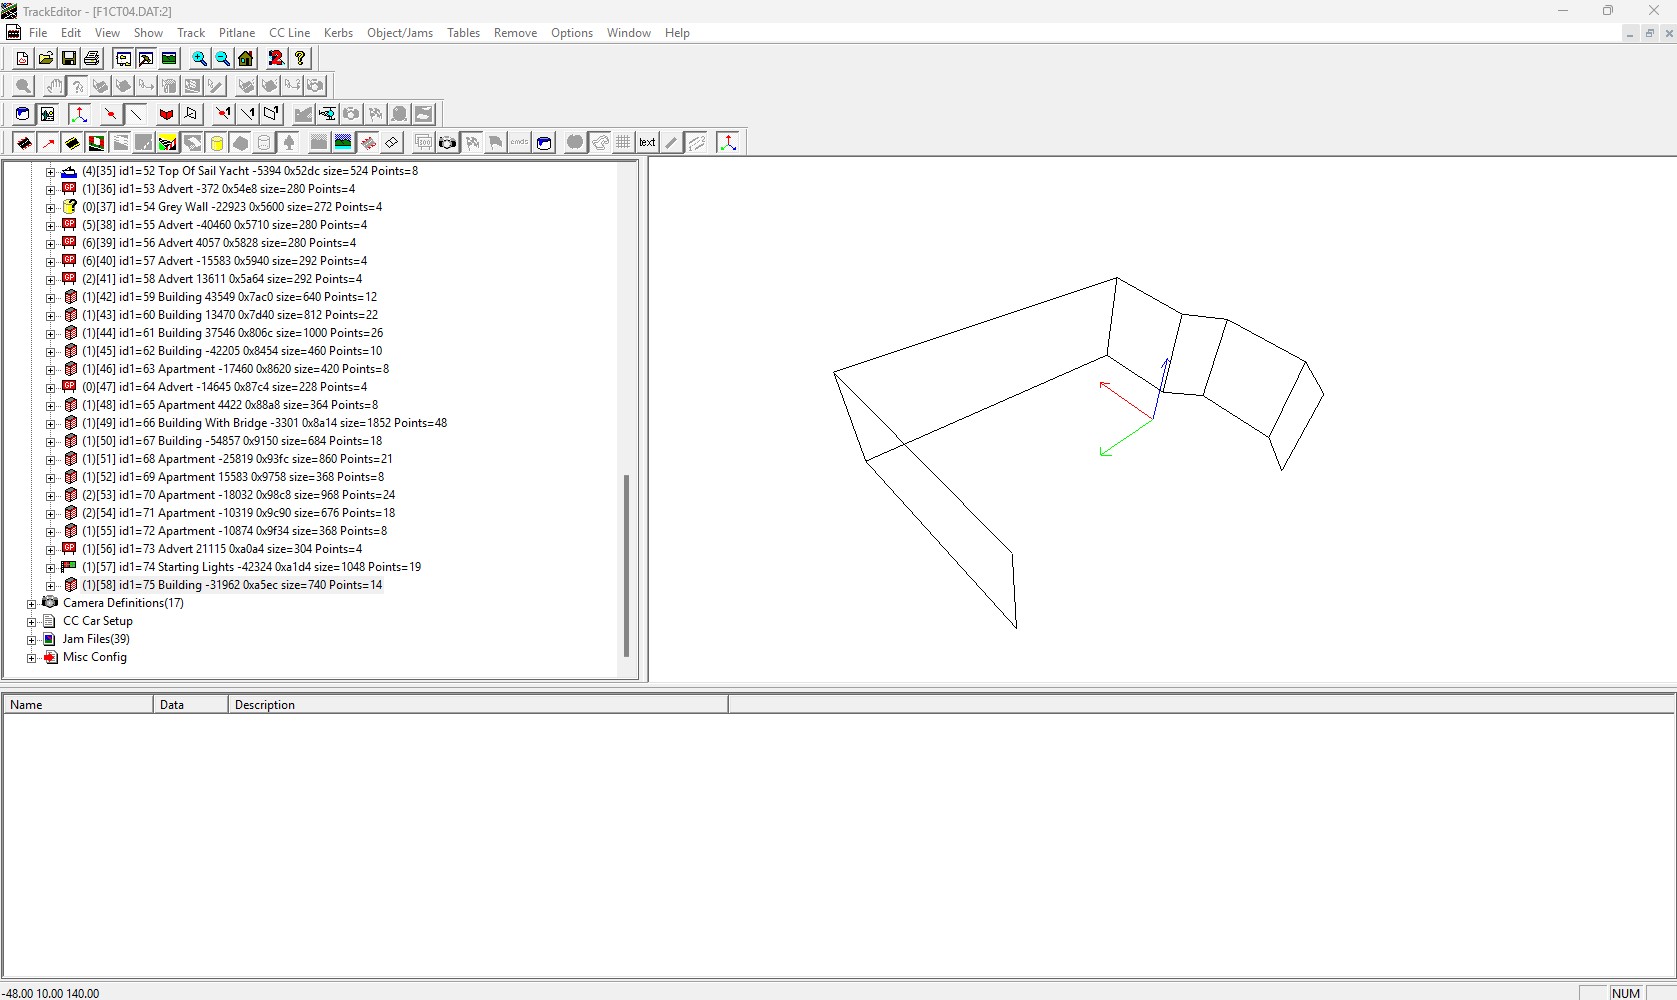The image size is (1677, 1000).
Task: Expand the Building With Bridge object node
Action: (x=50, y=423)
